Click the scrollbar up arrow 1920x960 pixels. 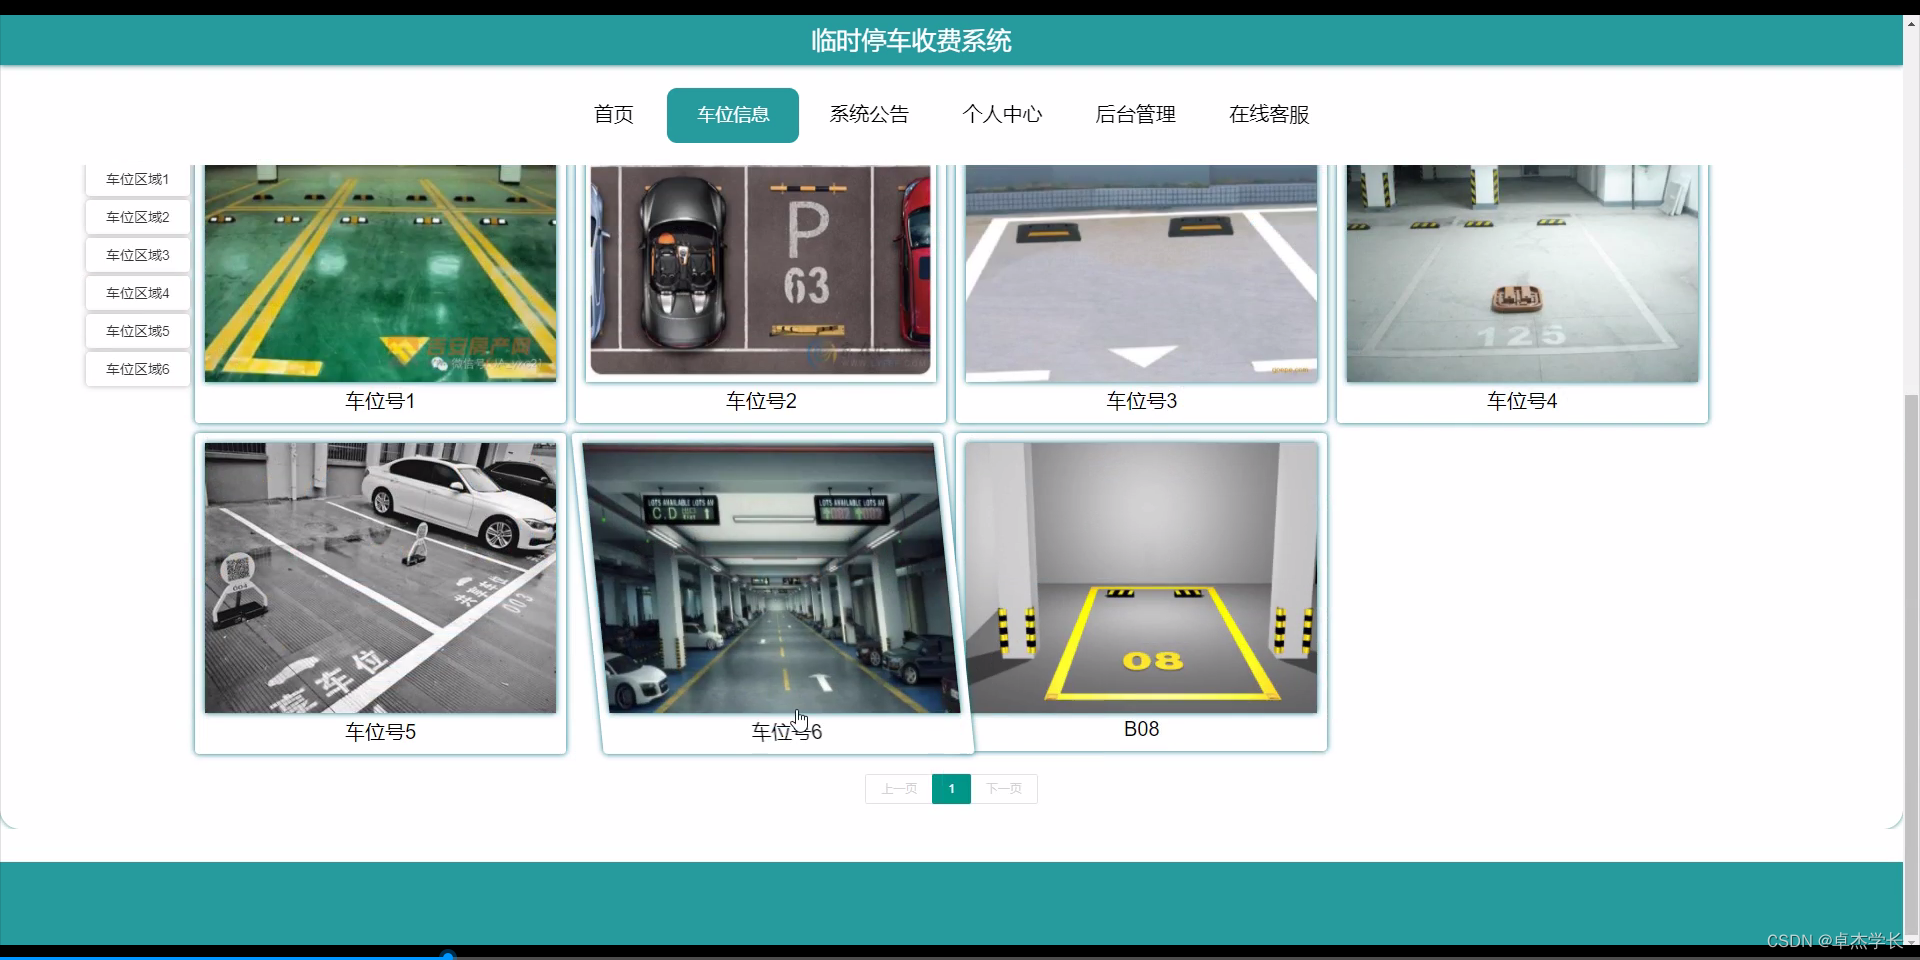pos(1911,23)
